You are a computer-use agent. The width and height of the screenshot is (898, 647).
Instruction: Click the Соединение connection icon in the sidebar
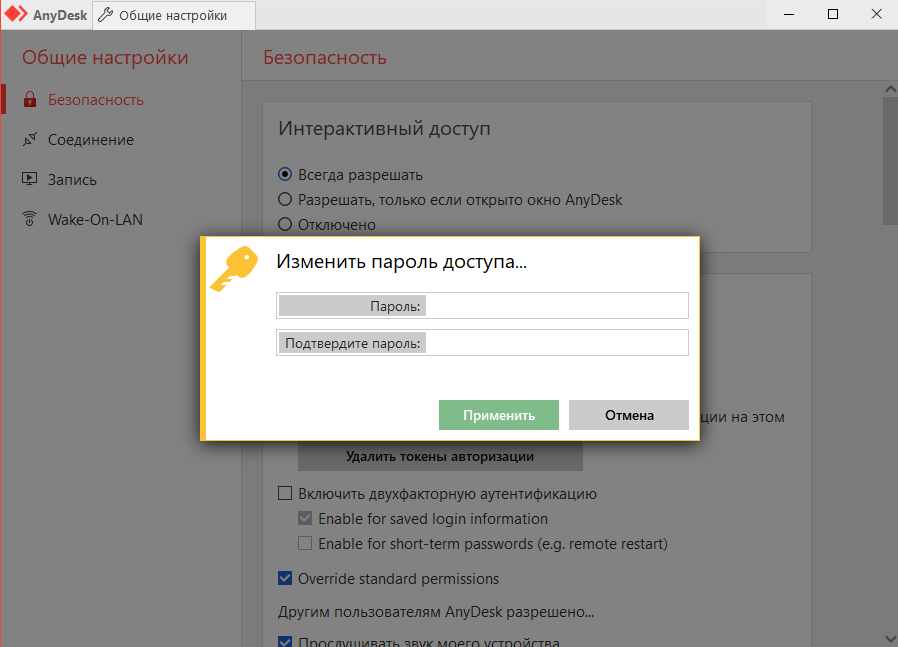tap(29, 140)
